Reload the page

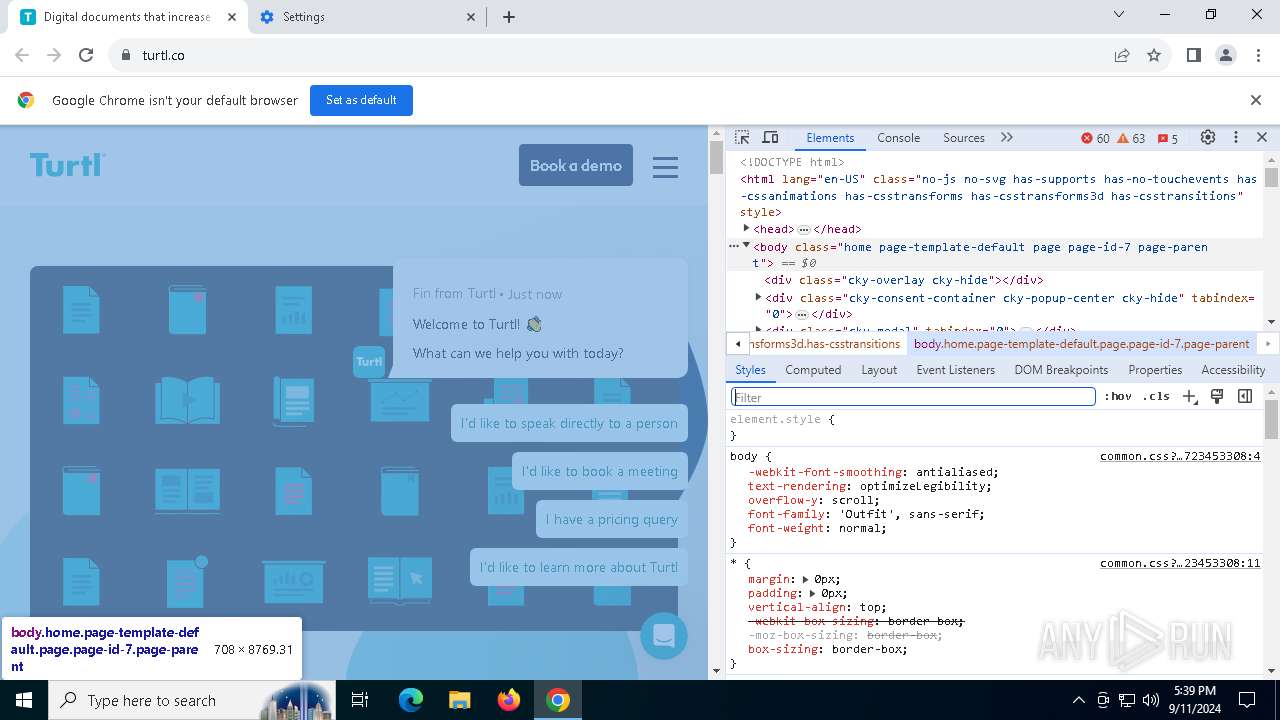(86, 55)
